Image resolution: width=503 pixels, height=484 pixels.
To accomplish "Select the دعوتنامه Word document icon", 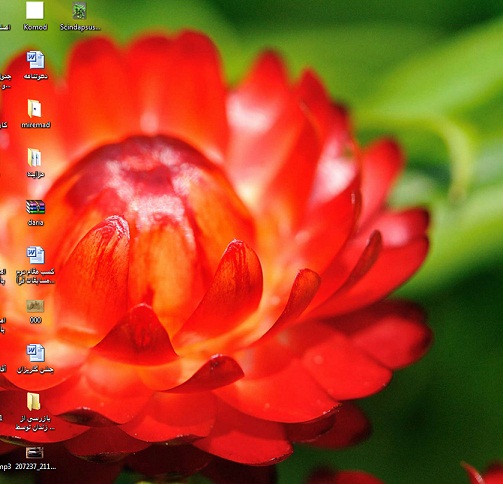I will point(35,60).
